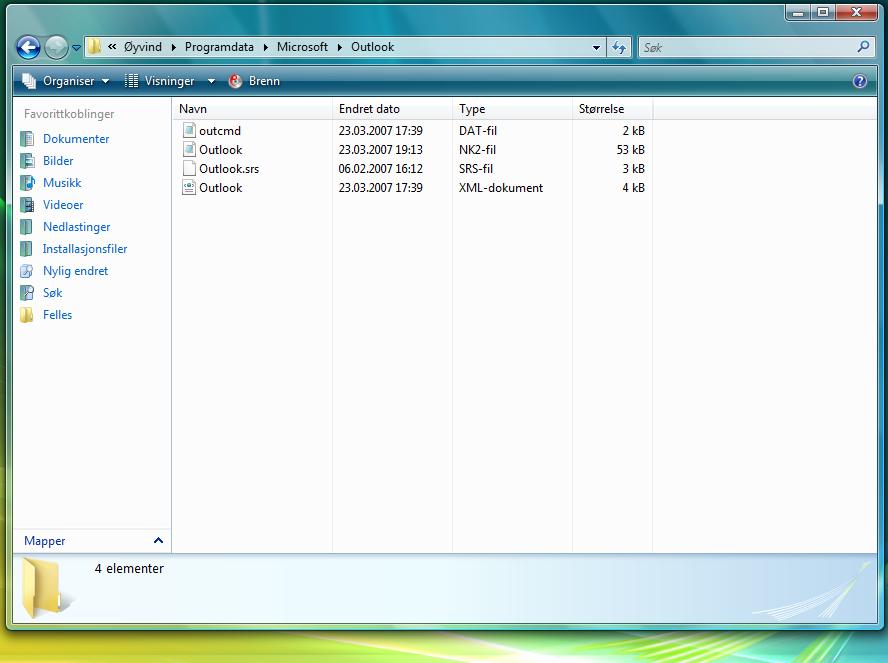Click the magnifier search icon
Viewport: 888px width, 663px height.
863,47
